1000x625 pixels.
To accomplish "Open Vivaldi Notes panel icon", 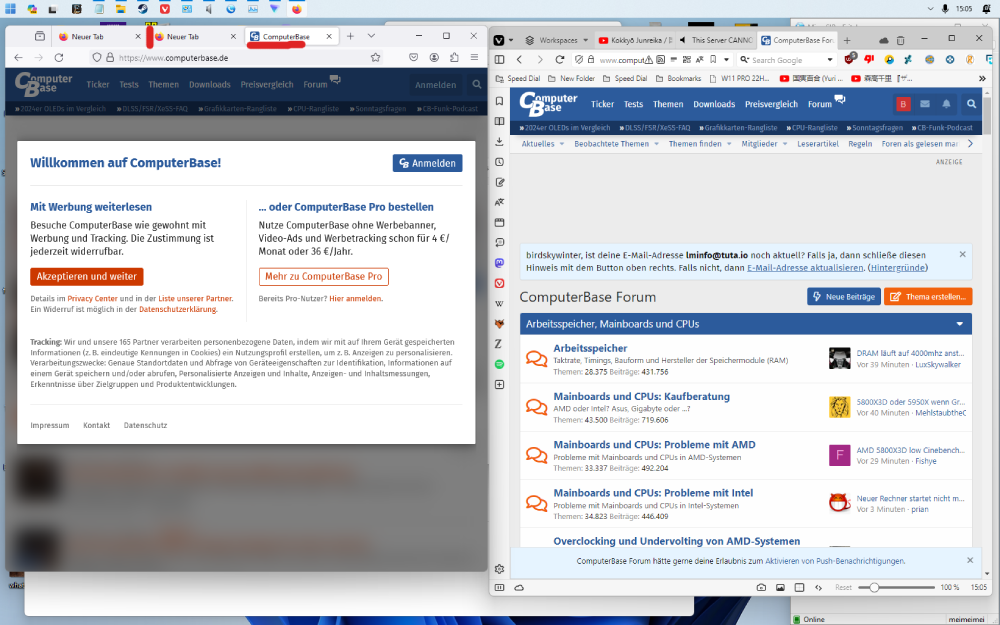I will (x=499, y=182).
